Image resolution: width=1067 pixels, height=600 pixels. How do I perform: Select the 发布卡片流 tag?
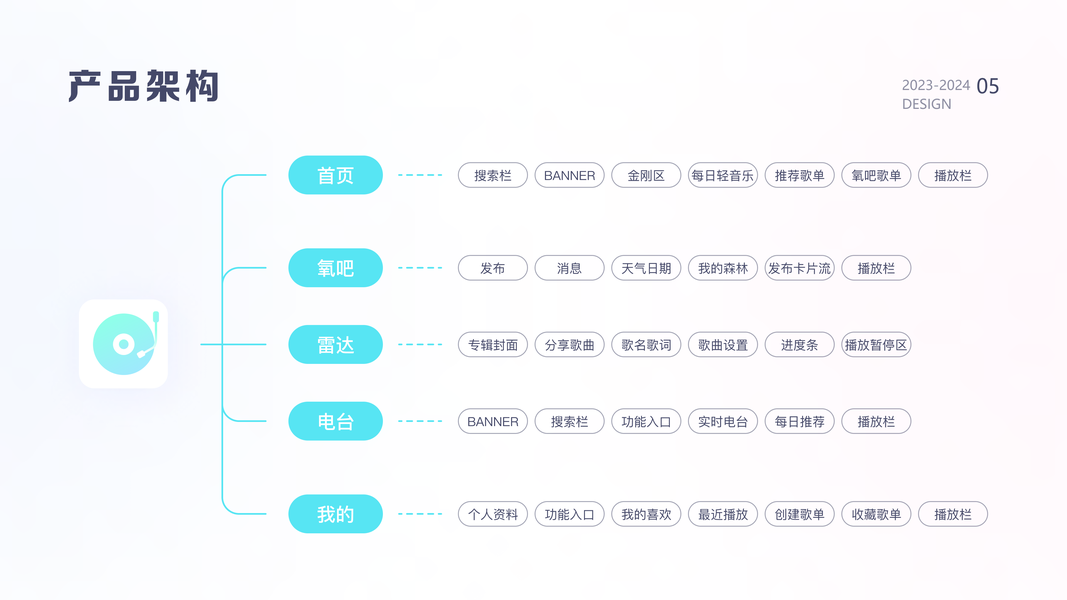tap(799, 268)
